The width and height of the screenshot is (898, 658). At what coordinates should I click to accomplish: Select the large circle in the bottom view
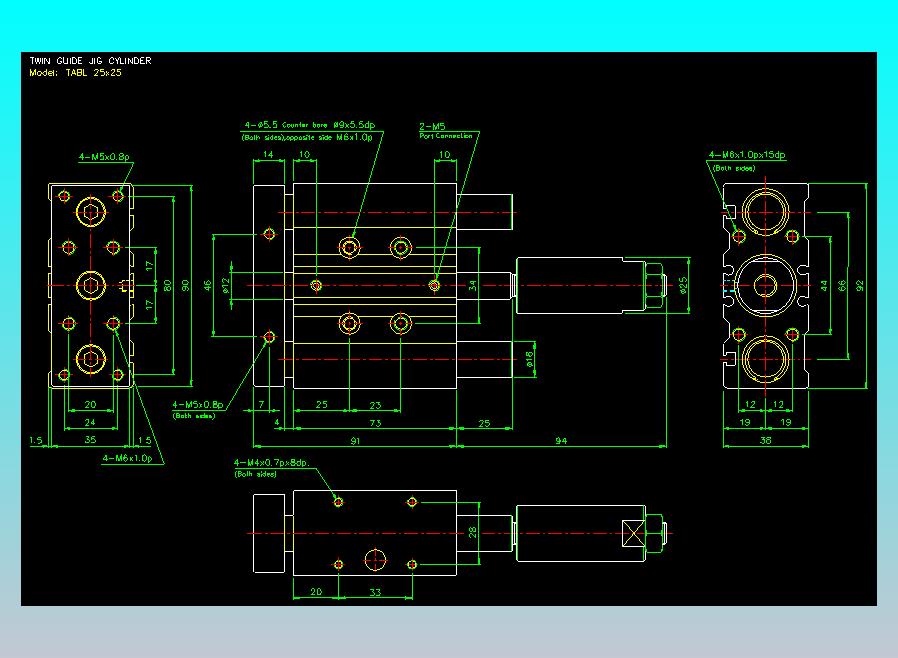coord(375,559)
